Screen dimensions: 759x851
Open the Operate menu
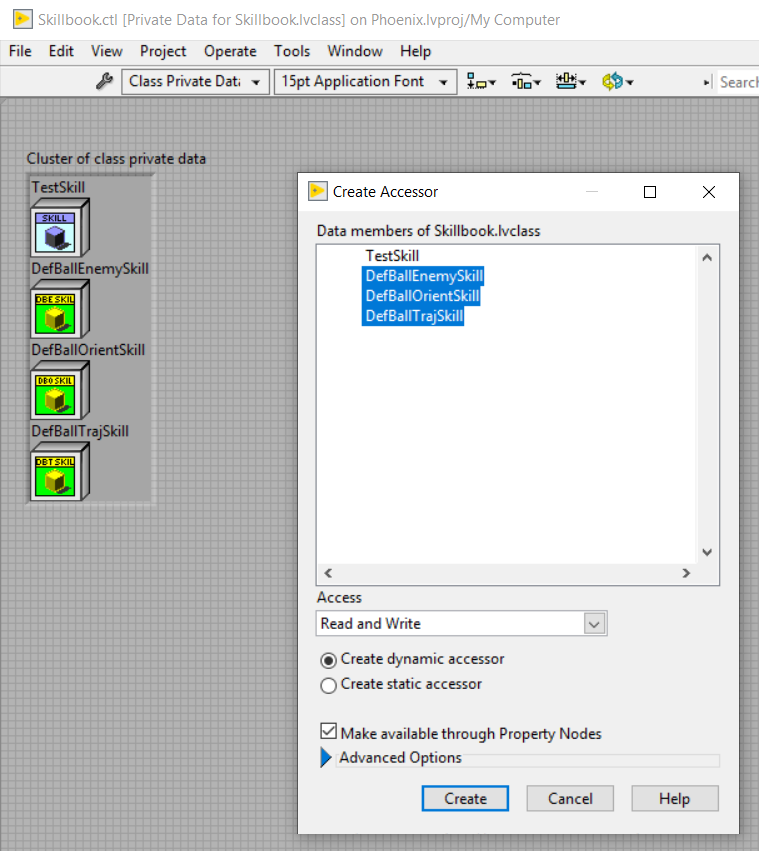click(230, 52)
